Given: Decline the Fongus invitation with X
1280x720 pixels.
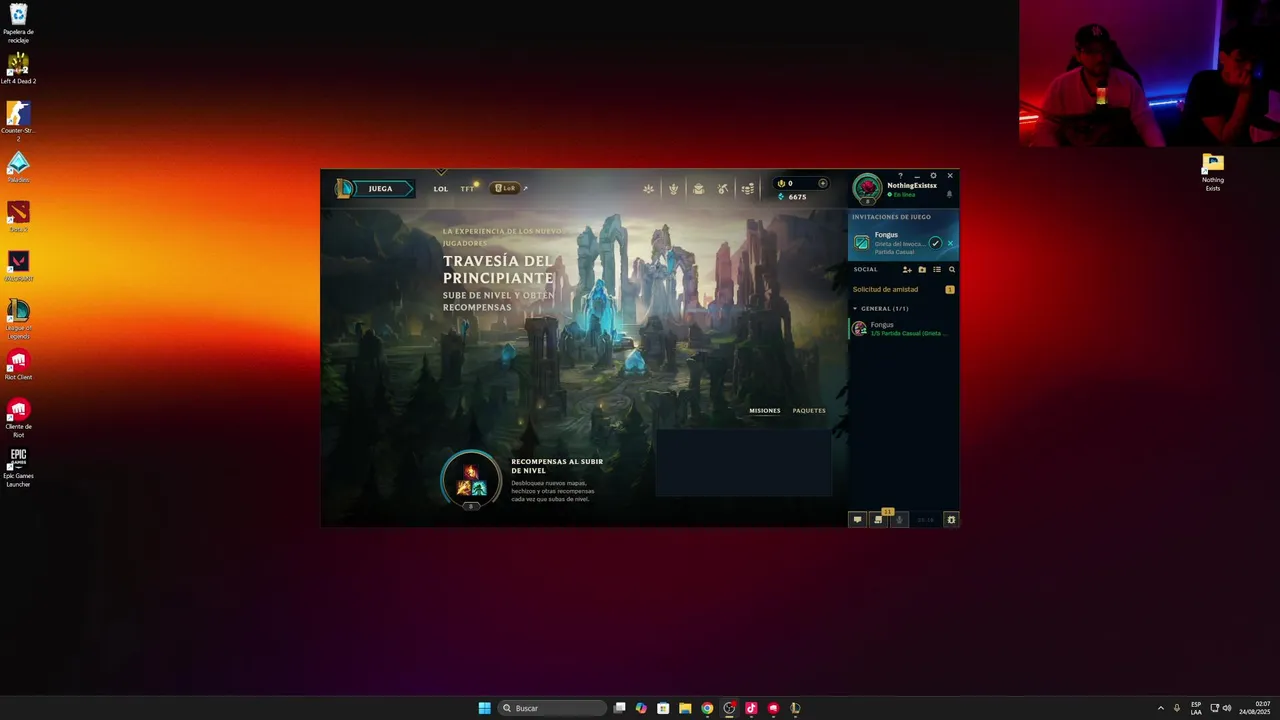Looking at the screenshot, I should point(950,243).
